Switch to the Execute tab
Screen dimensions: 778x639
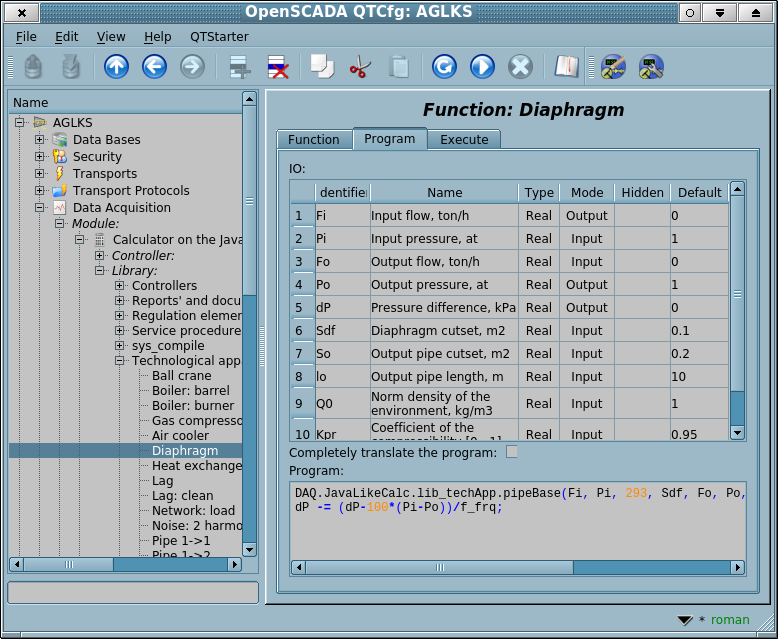(x=464, y=140)
